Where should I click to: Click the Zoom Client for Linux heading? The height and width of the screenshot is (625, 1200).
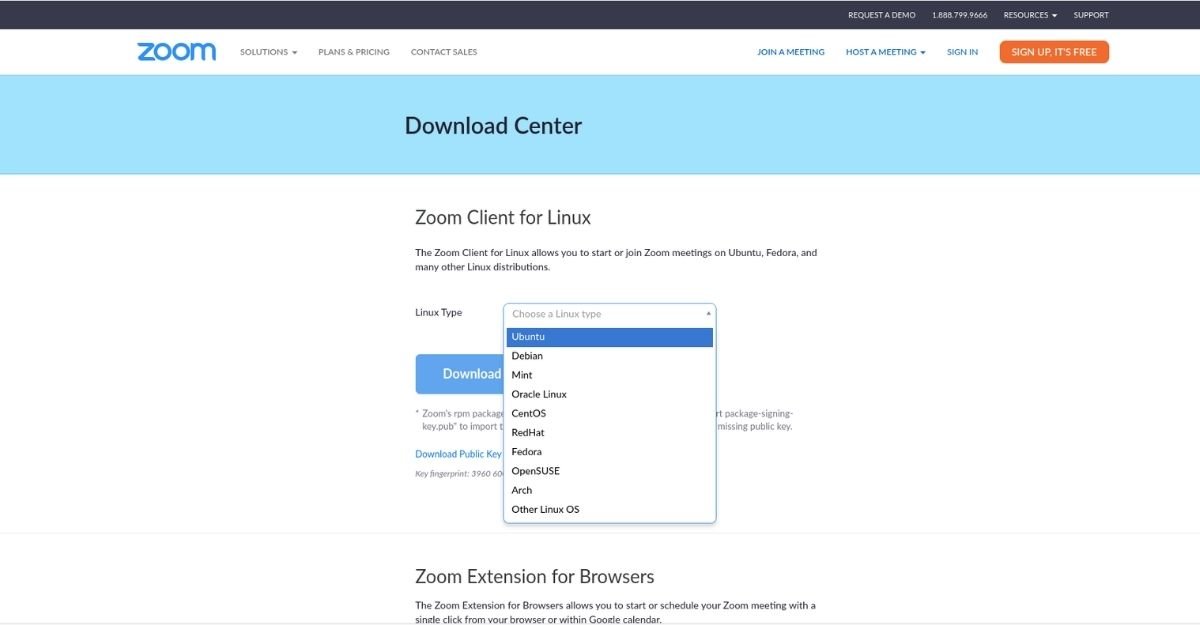coord(503,217)
